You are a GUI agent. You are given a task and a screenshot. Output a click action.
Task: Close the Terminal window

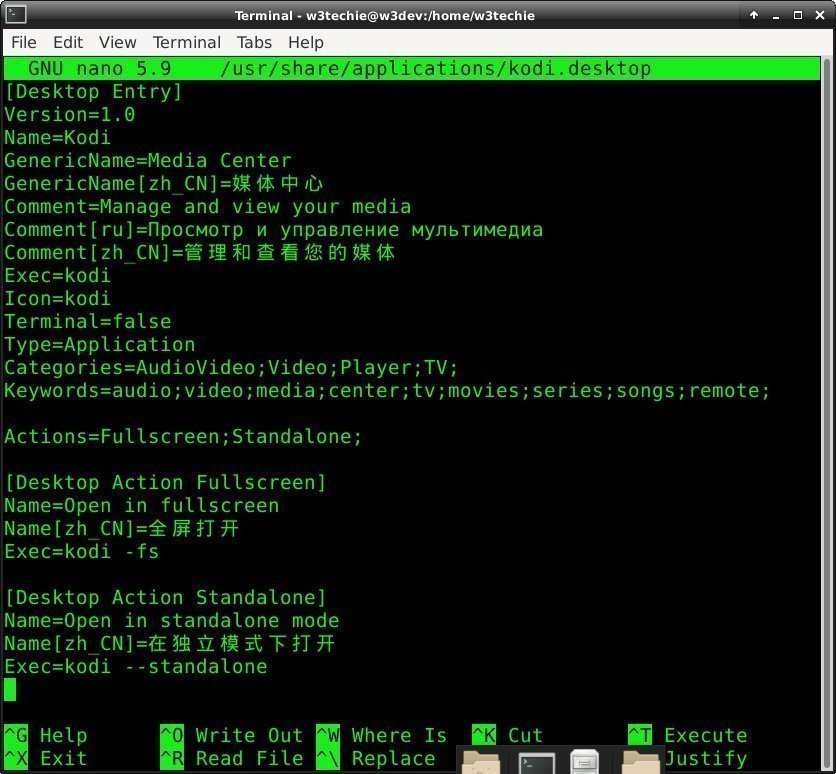[x=820, y=15]
